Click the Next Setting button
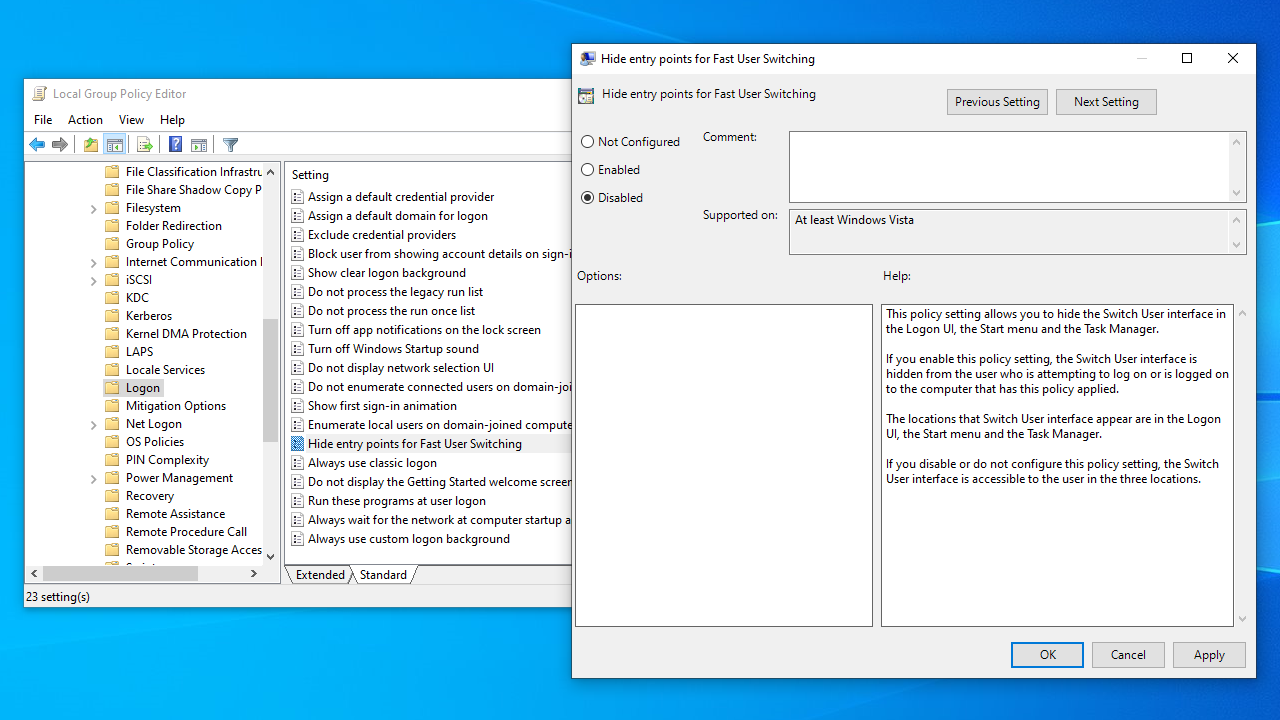The width and height of the screenshot is (1280, 720). click(x=1106, y=102)
